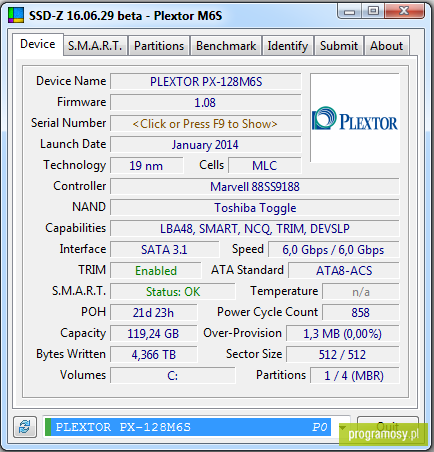Image resolution: width=434 pixels, height=452 pixels.
Task: Select PLEXTOR PX-128M6S in the drive combo box
Action: (x=188, y=427)
